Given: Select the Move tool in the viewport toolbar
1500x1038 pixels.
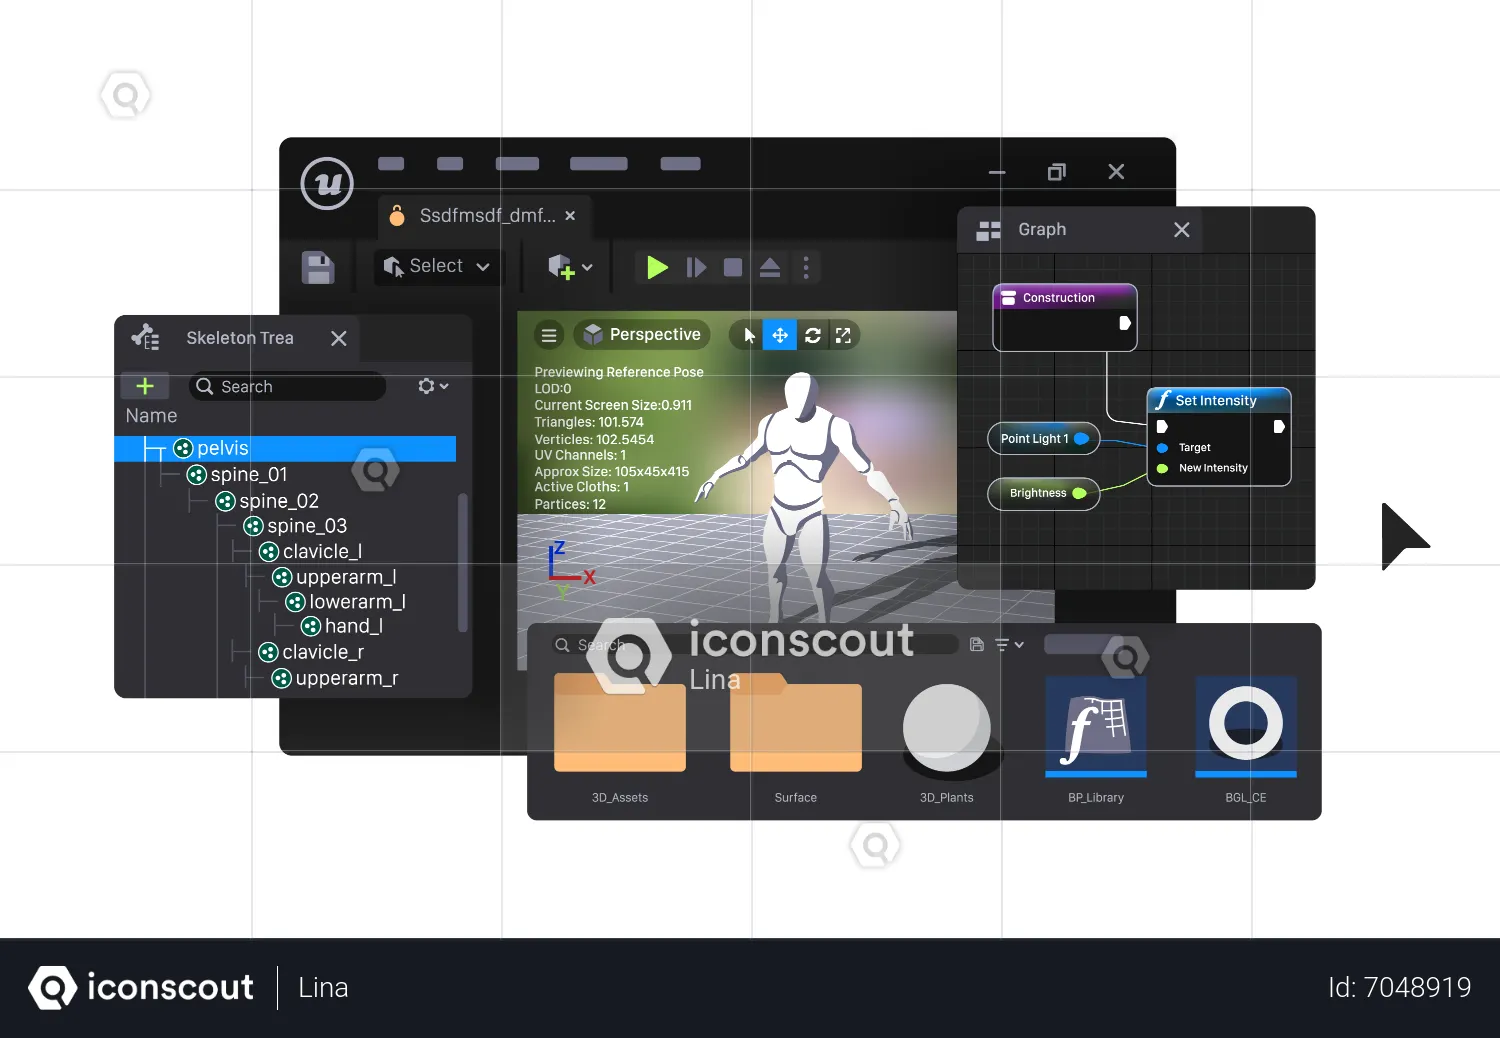Looking at the screenshot, I should click(779, 335).
